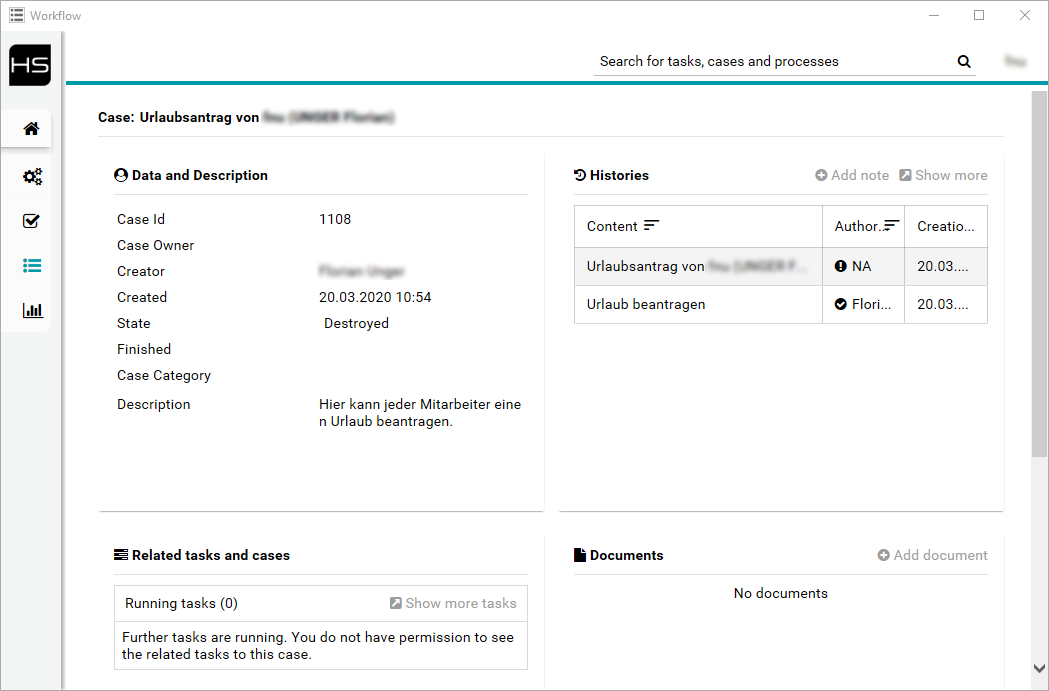The image size is (1049, 691).
Task: Add a note to Histories
Action: (852, 175)
